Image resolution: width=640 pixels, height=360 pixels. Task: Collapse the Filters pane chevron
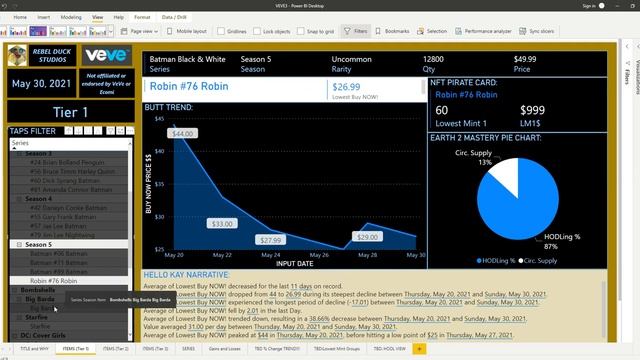point(627,47)
